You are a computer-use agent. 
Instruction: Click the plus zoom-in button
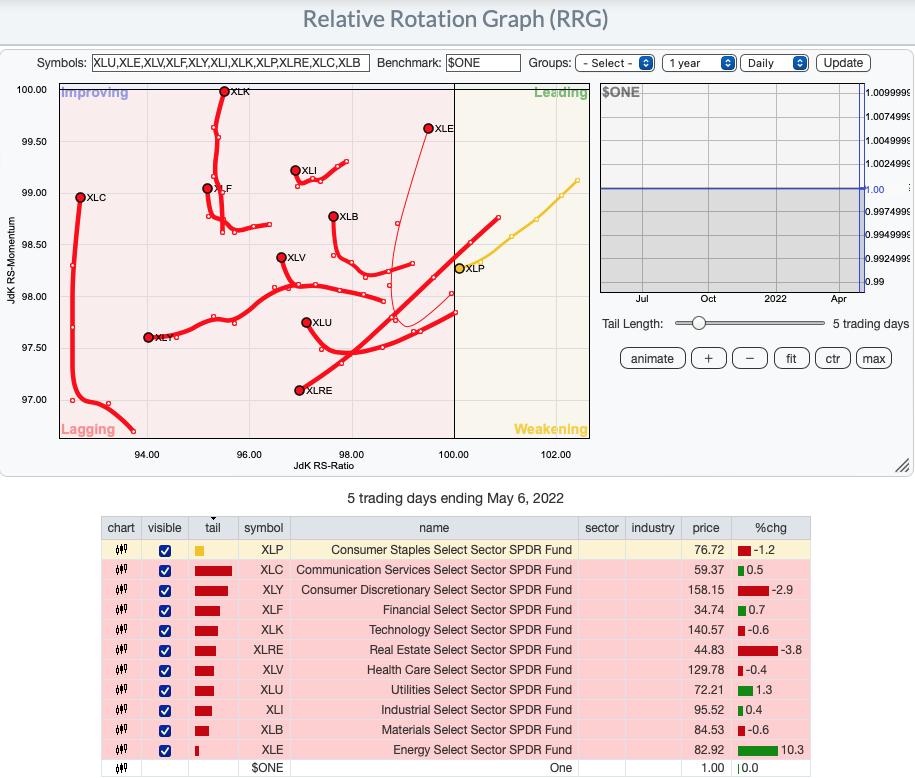click(x=709, y=359)
